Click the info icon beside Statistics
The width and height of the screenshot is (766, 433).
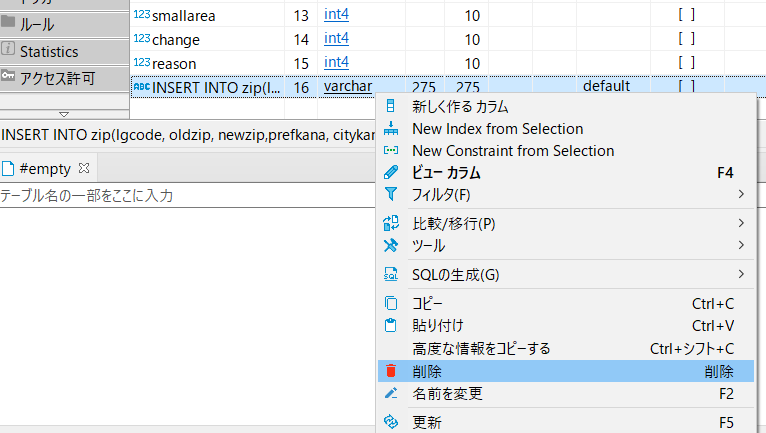tap(8, 48)
